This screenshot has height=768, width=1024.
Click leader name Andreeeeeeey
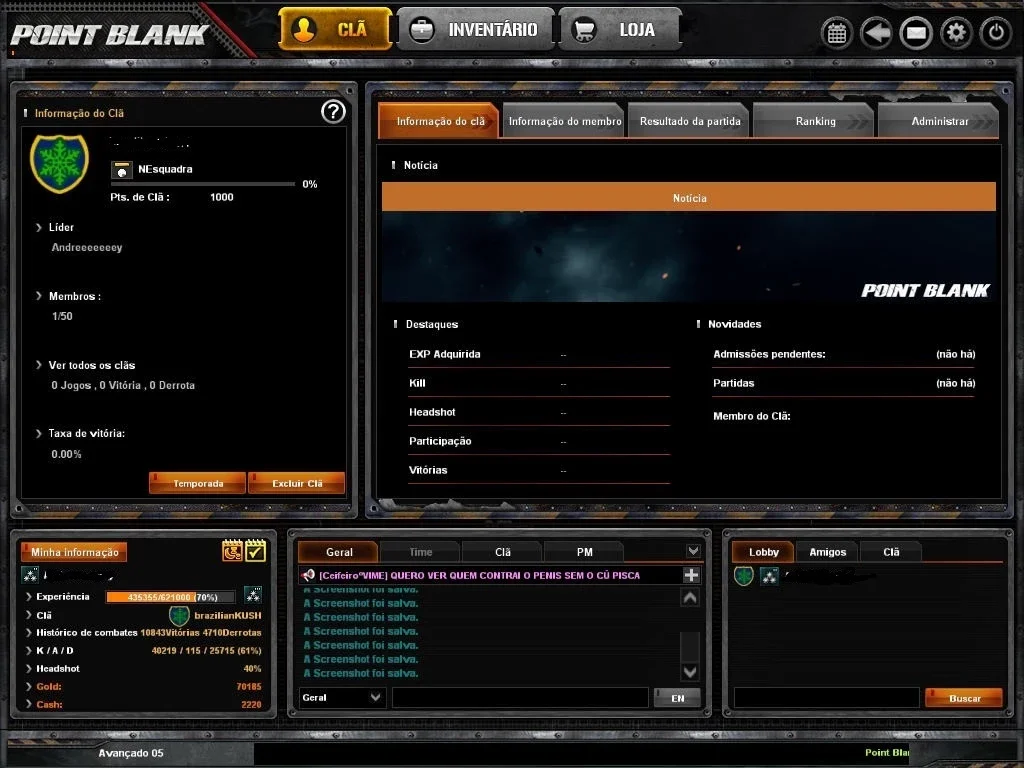pos(87,248)
